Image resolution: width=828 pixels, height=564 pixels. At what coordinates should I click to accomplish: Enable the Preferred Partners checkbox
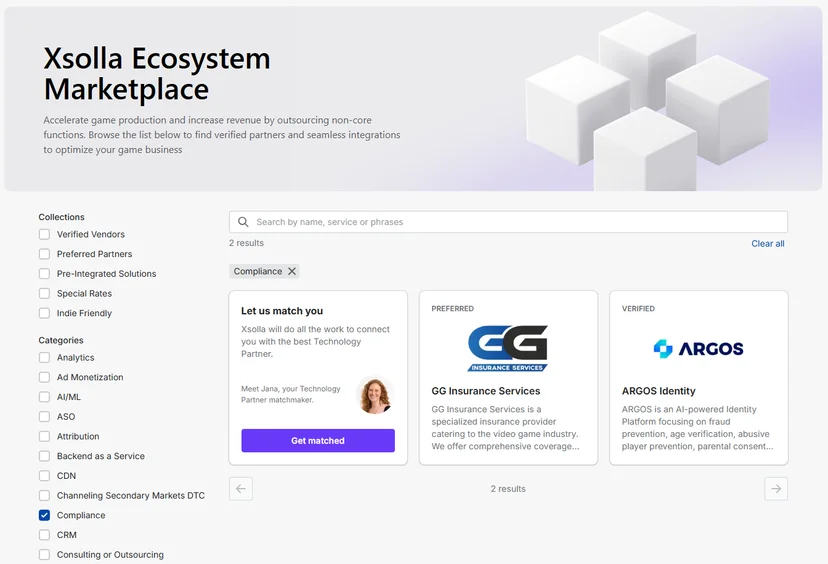coord(44,254)
